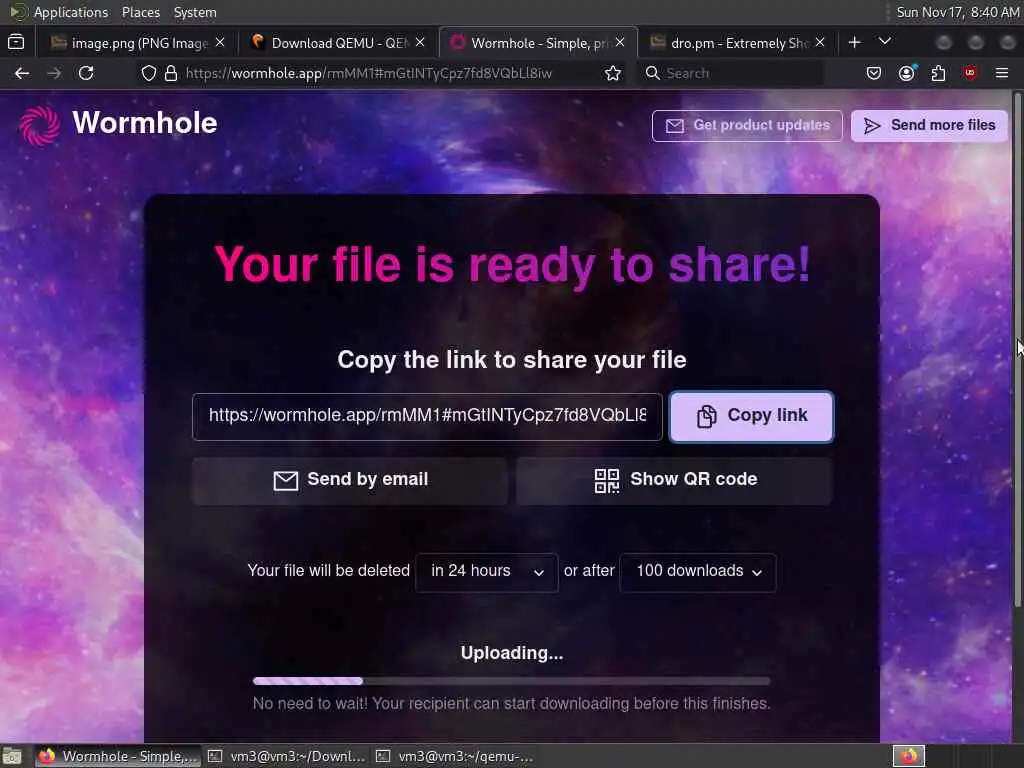Open the extensions puzzle icon
The height and width of the screenshot is (768, 1024).
tap(938, 73)
